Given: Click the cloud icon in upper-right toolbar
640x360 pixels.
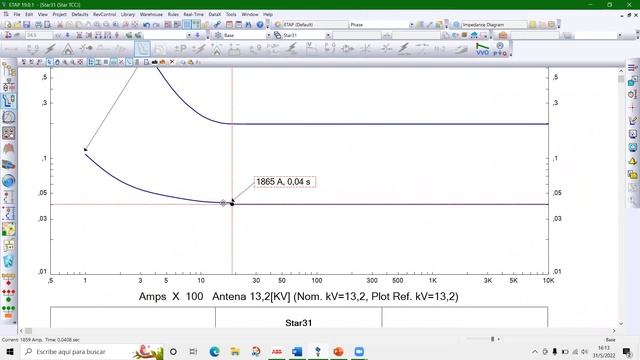Looking at the screenshot, I should click(x=474, y=36).
